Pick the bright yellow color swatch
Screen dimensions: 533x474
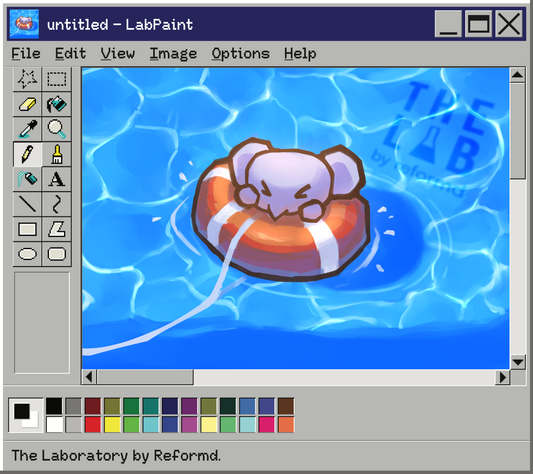[112, 424]
